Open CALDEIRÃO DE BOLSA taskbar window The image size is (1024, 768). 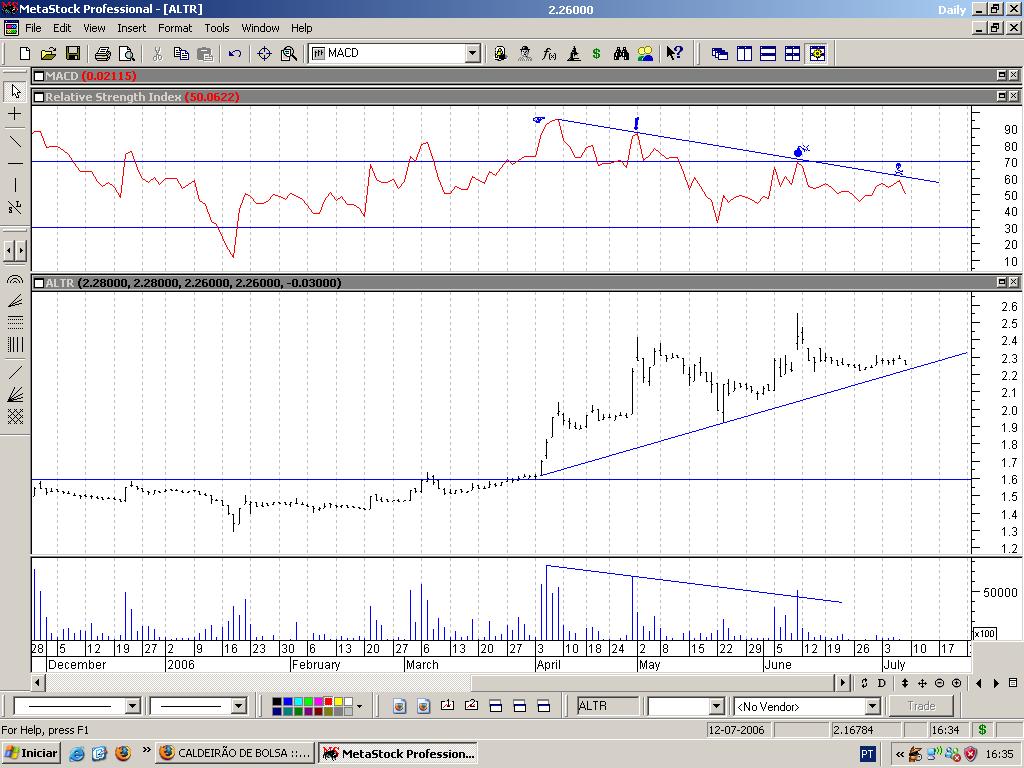235,753
